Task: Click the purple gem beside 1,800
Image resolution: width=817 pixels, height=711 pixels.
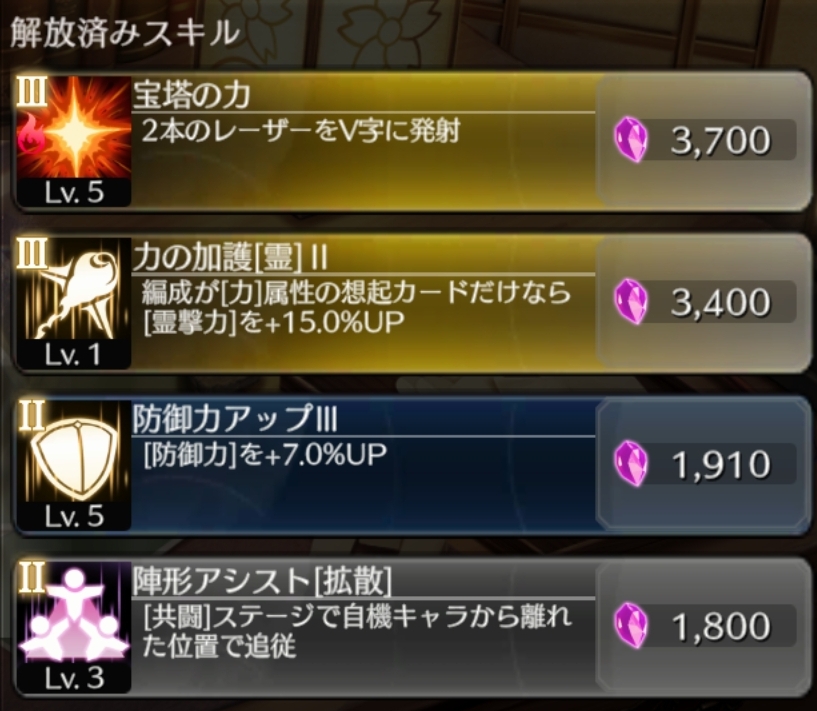Action: point(631,626)
